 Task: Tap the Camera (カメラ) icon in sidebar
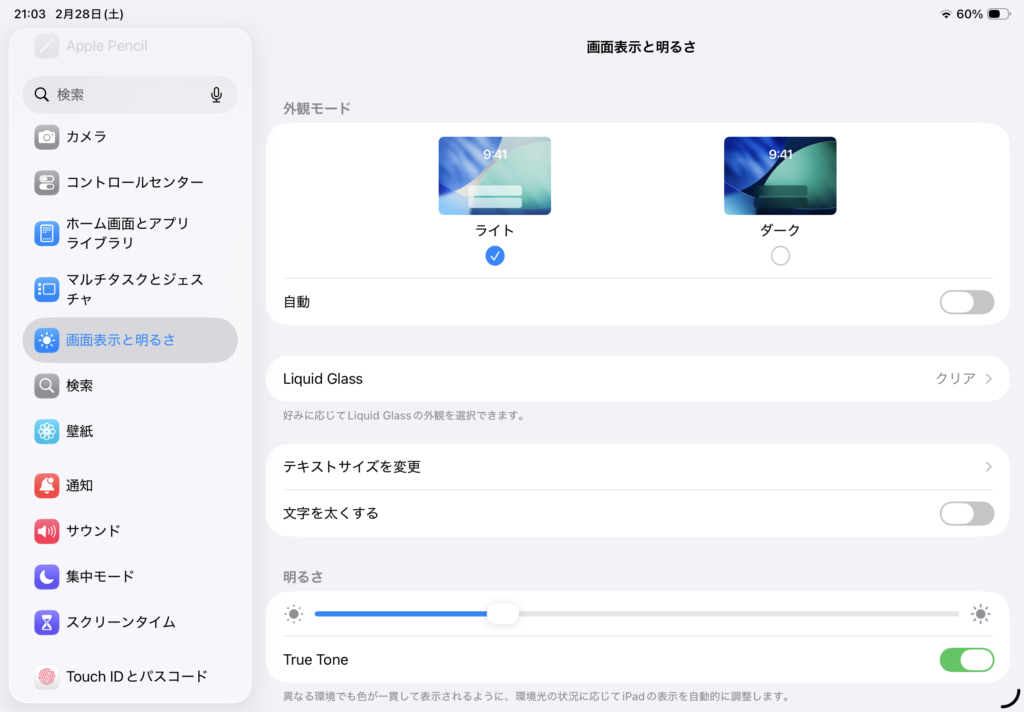(47, 137)
